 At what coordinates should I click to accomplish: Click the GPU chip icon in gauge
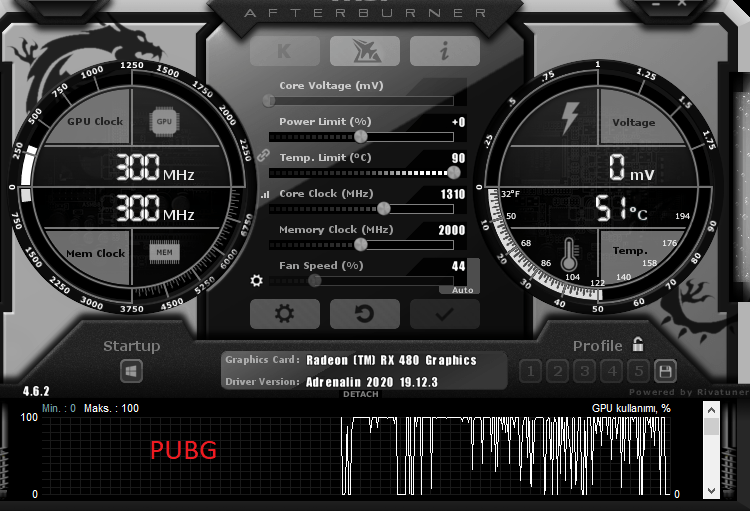[164, 122]
